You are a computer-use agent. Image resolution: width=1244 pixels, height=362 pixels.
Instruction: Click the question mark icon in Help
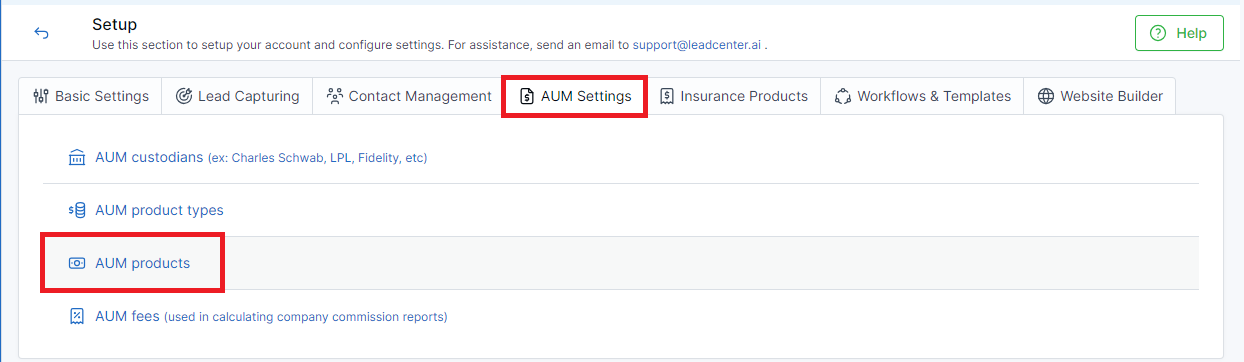pos(1158,33)
